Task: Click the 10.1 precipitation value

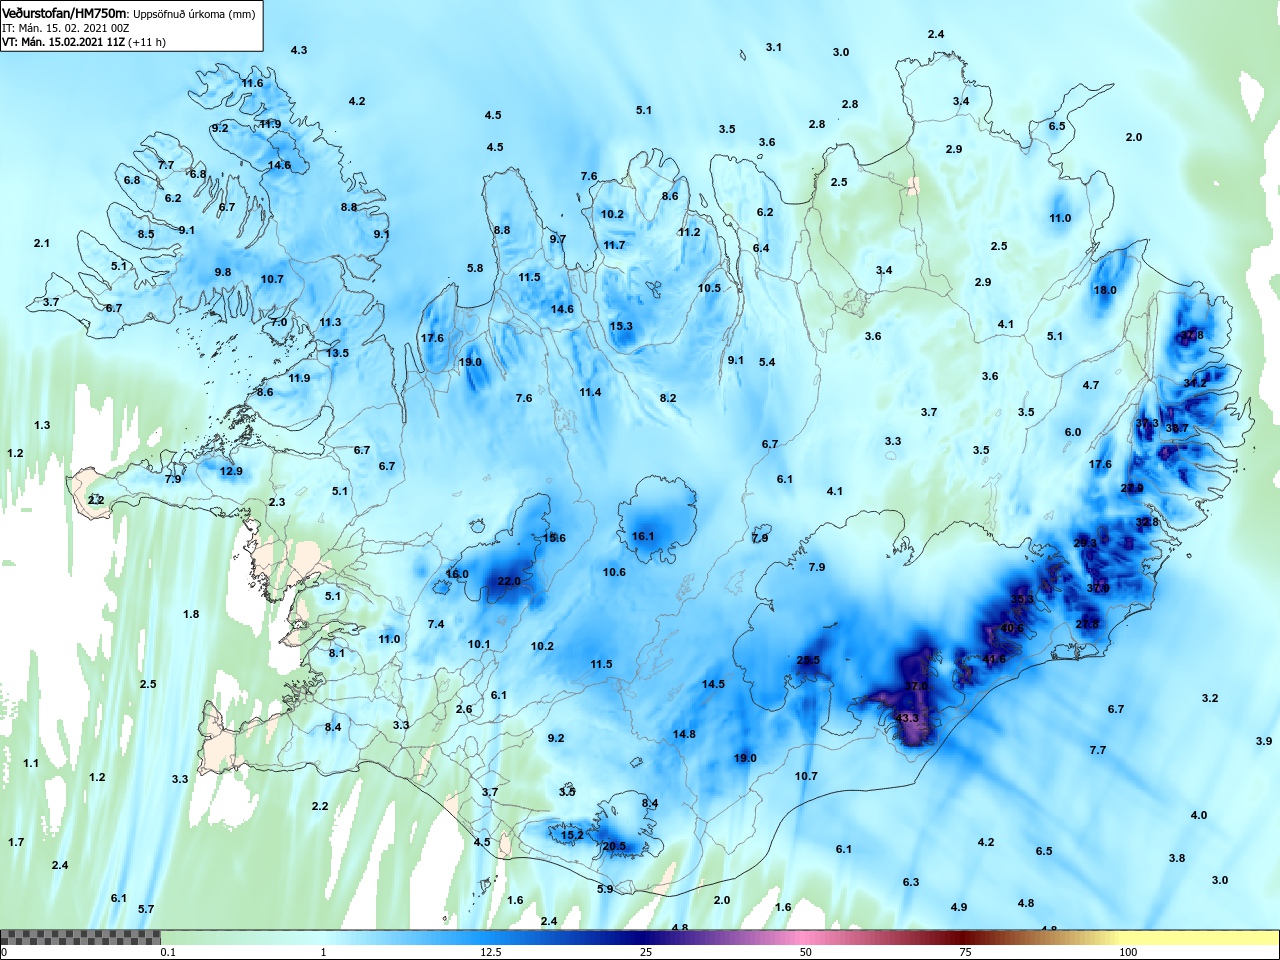Action: click(x=479, y=644)
